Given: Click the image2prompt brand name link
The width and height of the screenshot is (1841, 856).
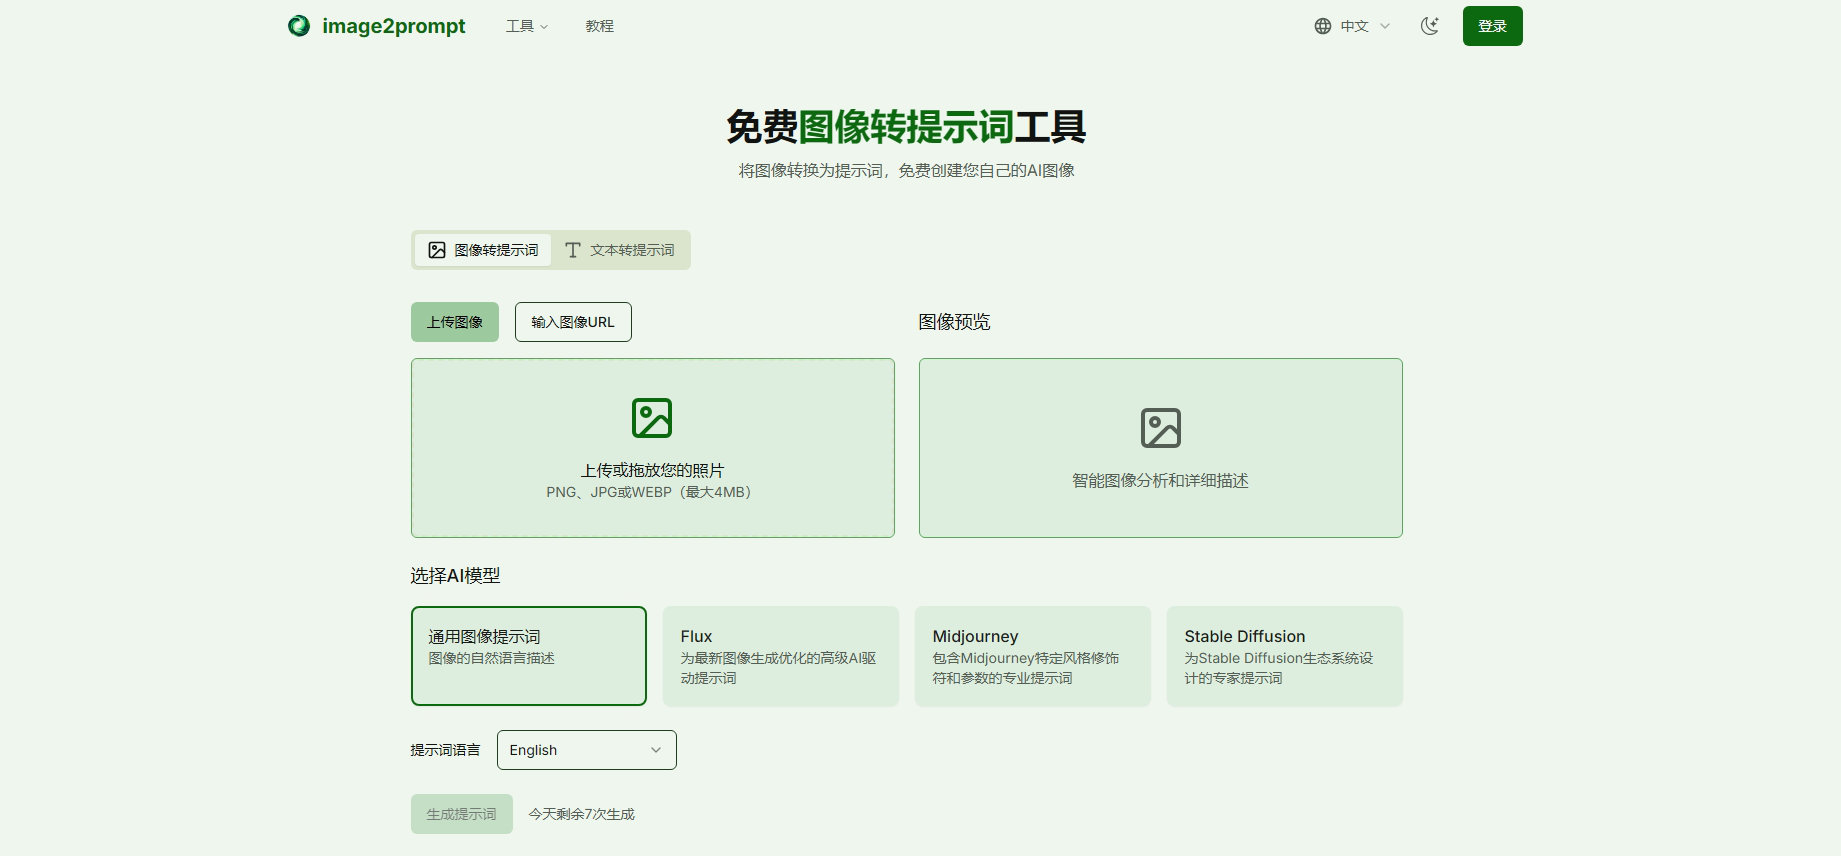Looking at the screenshot, I should pyautogui.click(x=393, y=26).
